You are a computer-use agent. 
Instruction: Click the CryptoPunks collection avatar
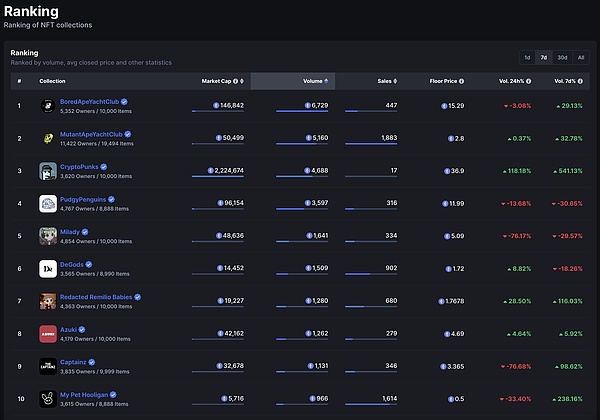(47, 171)
